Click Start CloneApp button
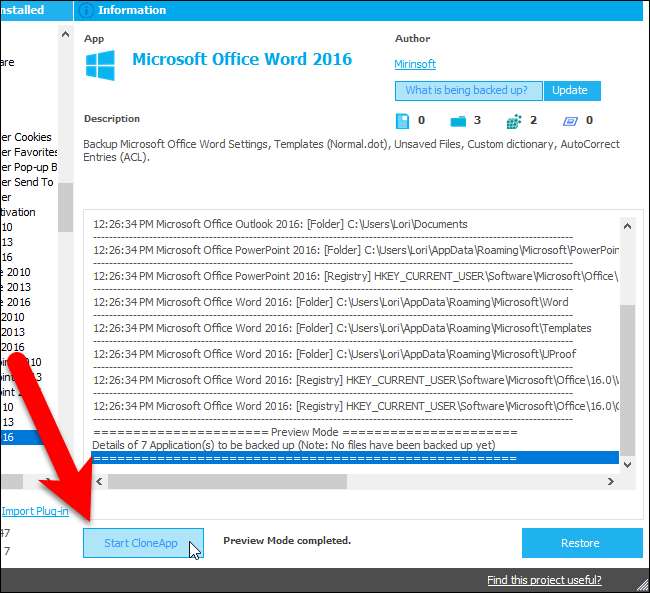This screenshot has height=593, width=650. coord(142,543)
